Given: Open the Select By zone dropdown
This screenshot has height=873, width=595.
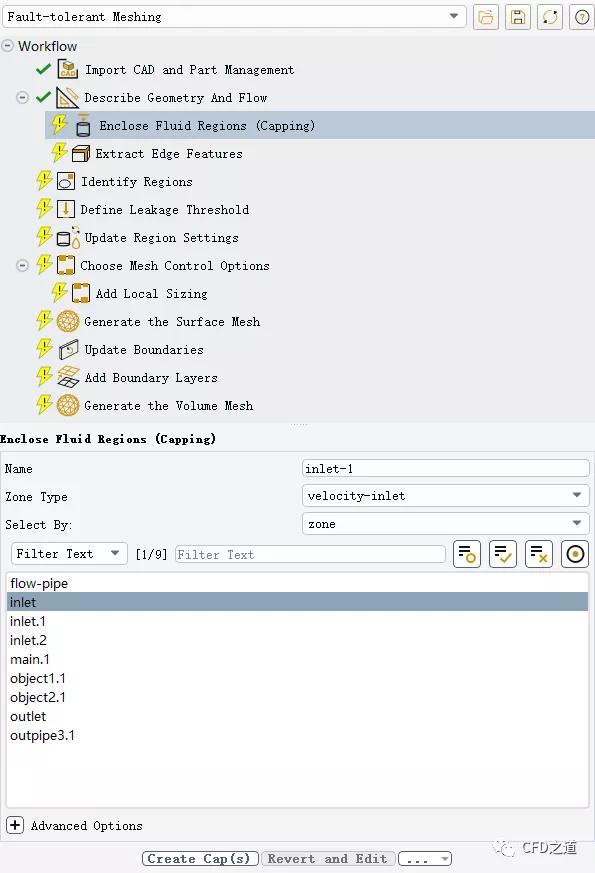Looking at the screenshot, I should coord(445,523).
